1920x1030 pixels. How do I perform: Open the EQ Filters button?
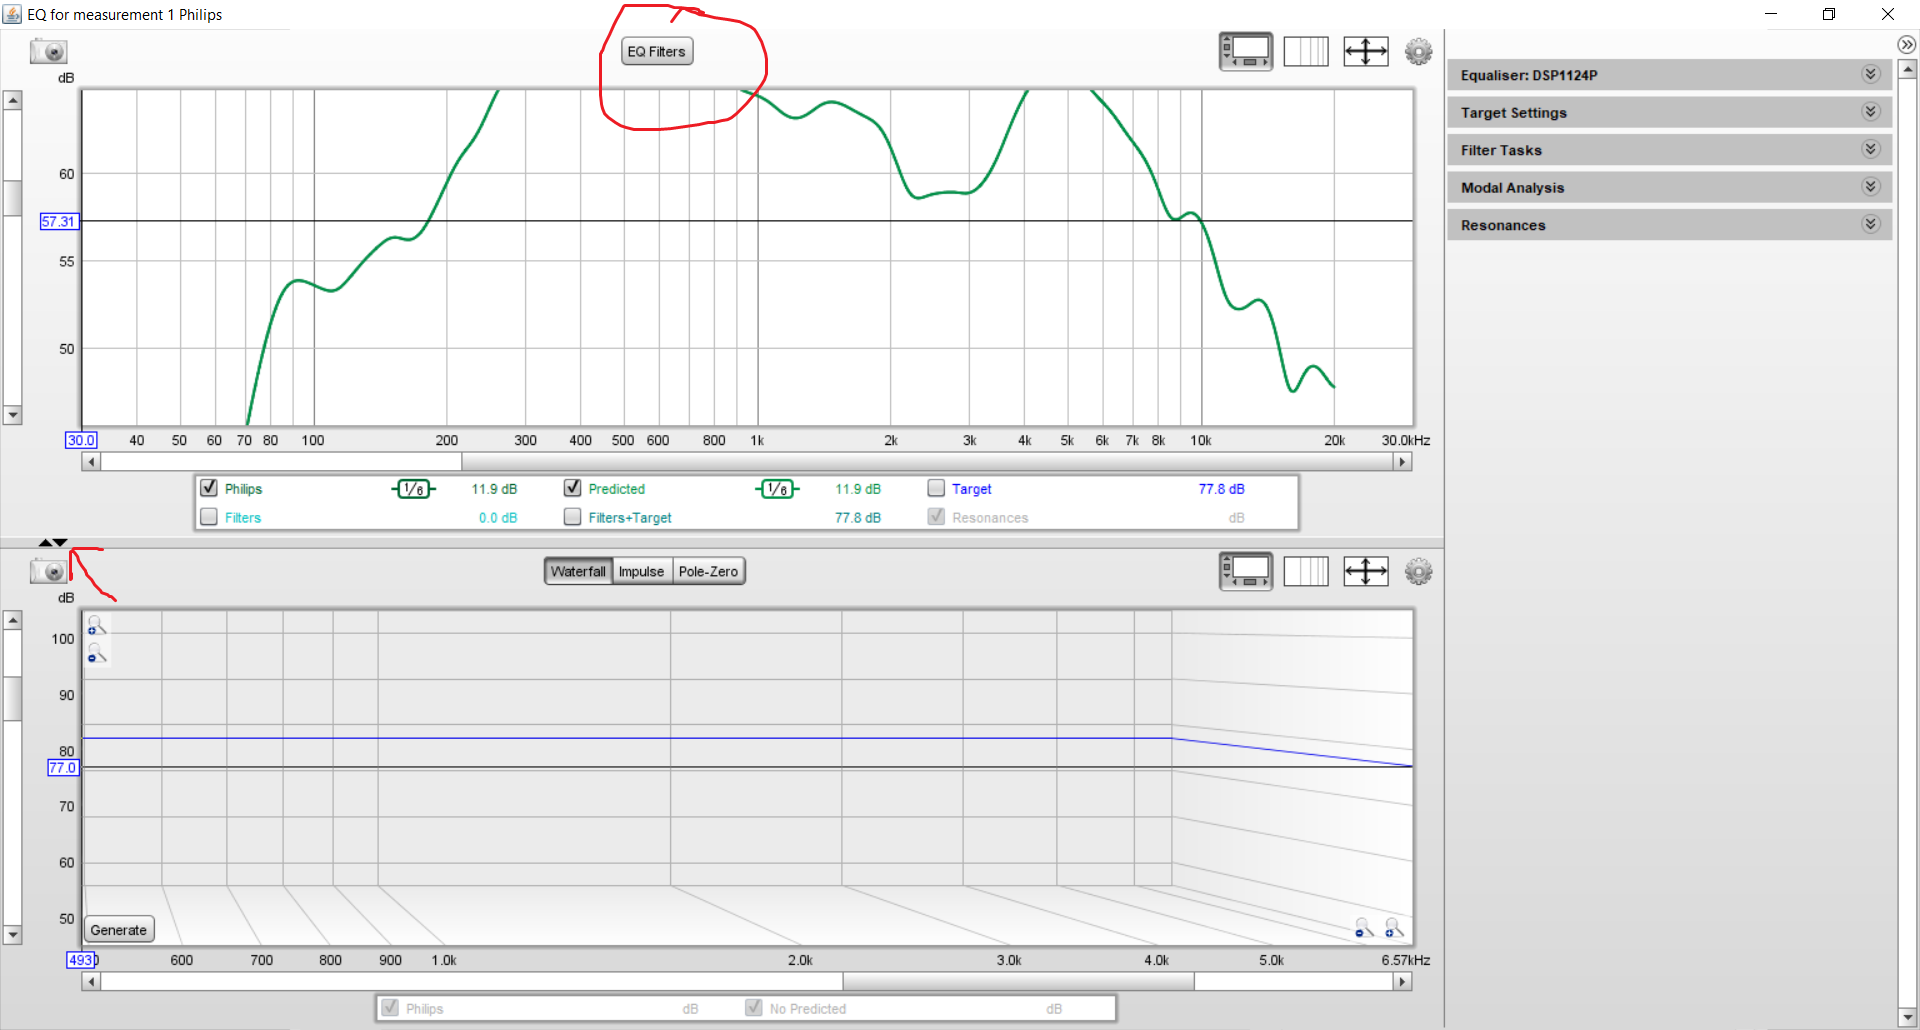click(657, 51)
